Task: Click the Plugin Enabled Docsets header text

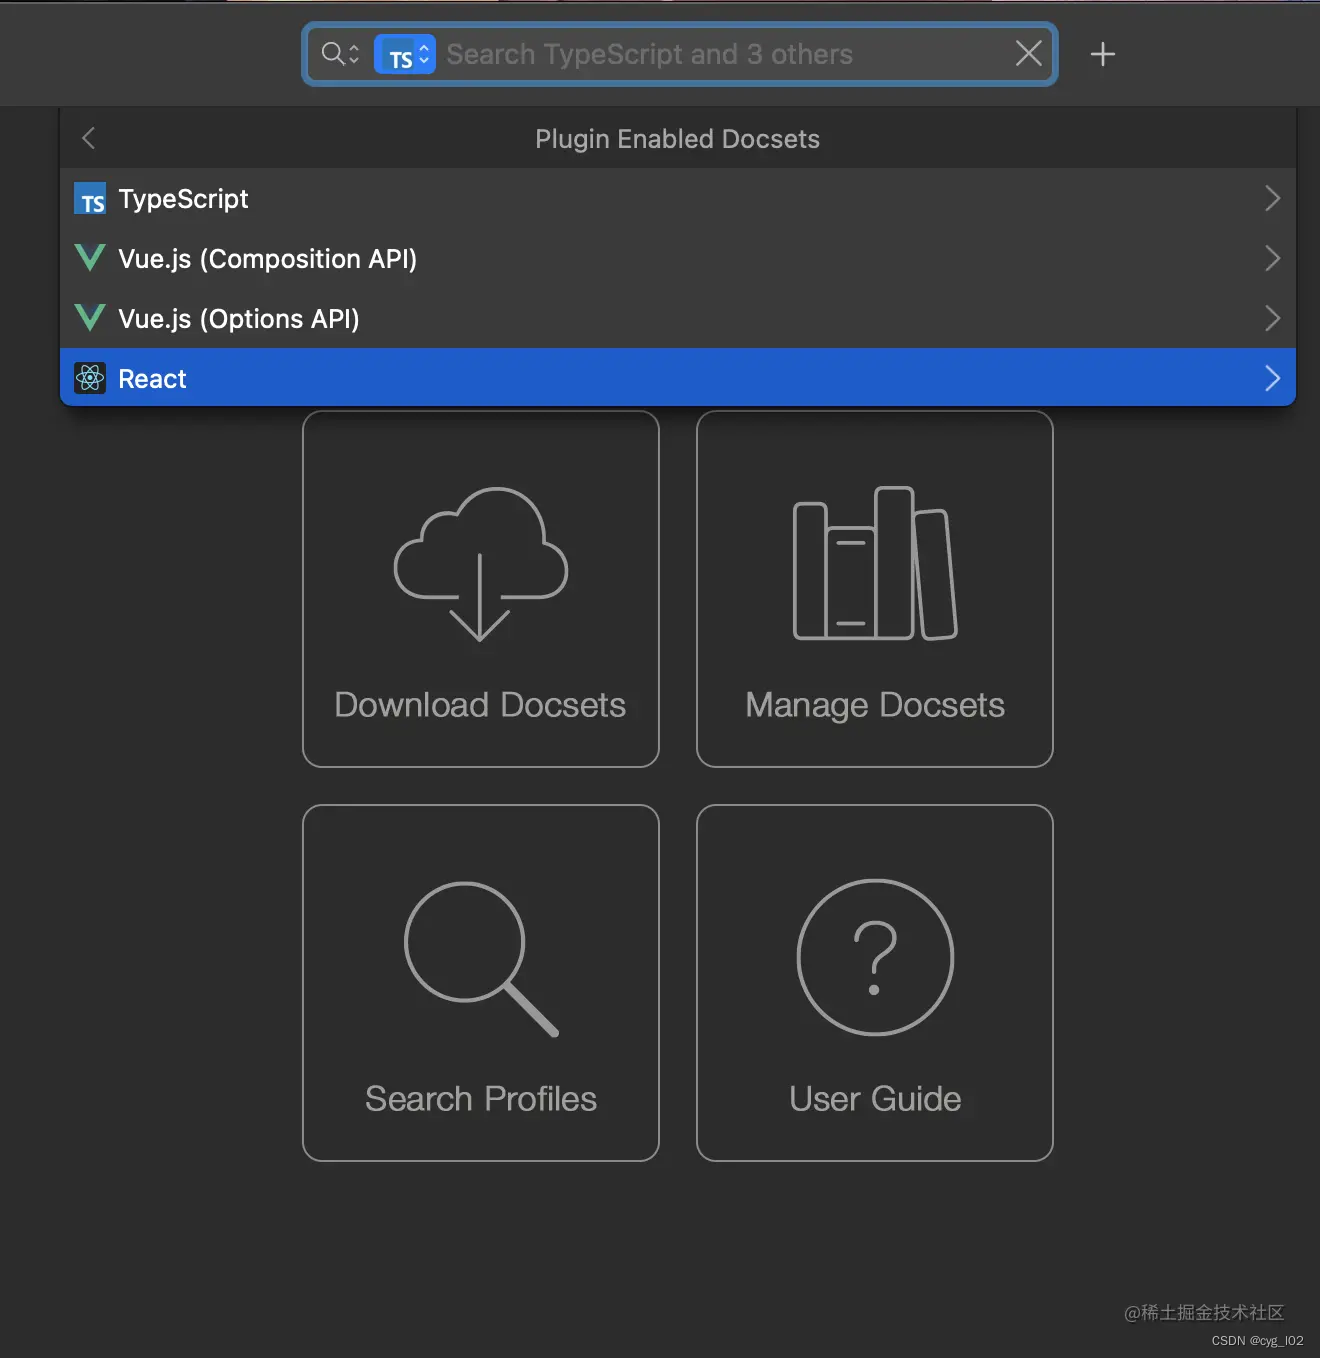Action: tap(677, 139)
